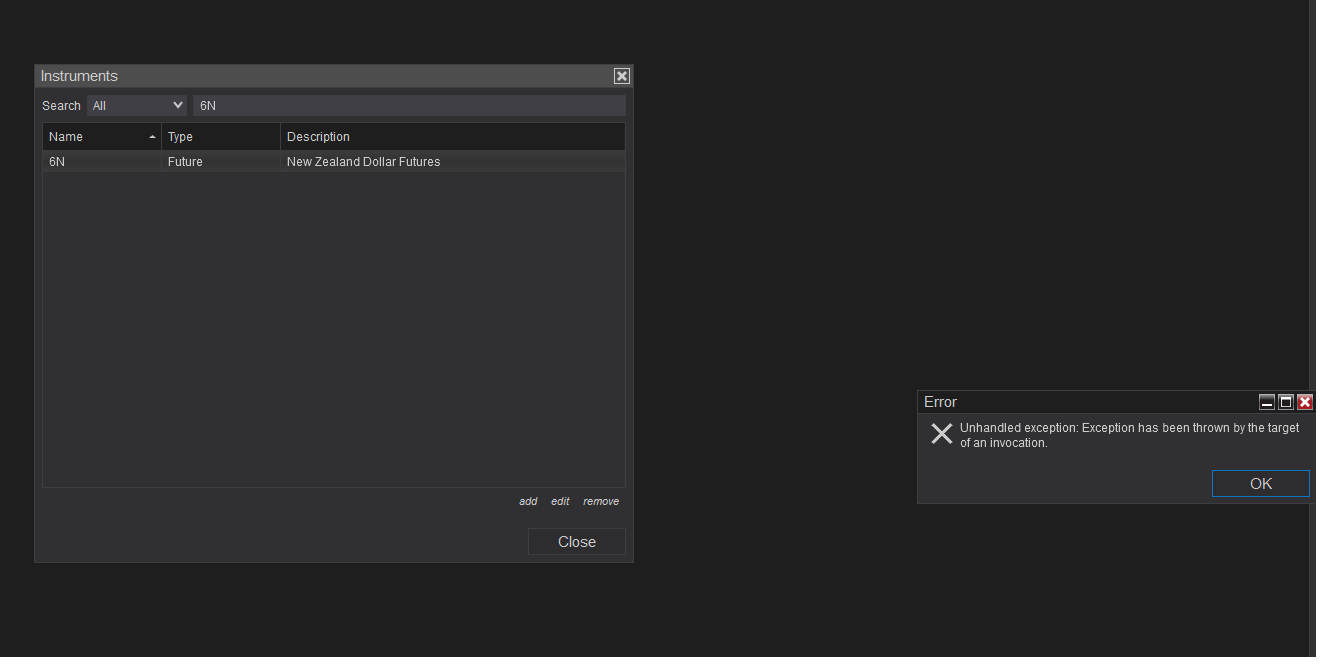Sort by the Name column header

102,136
